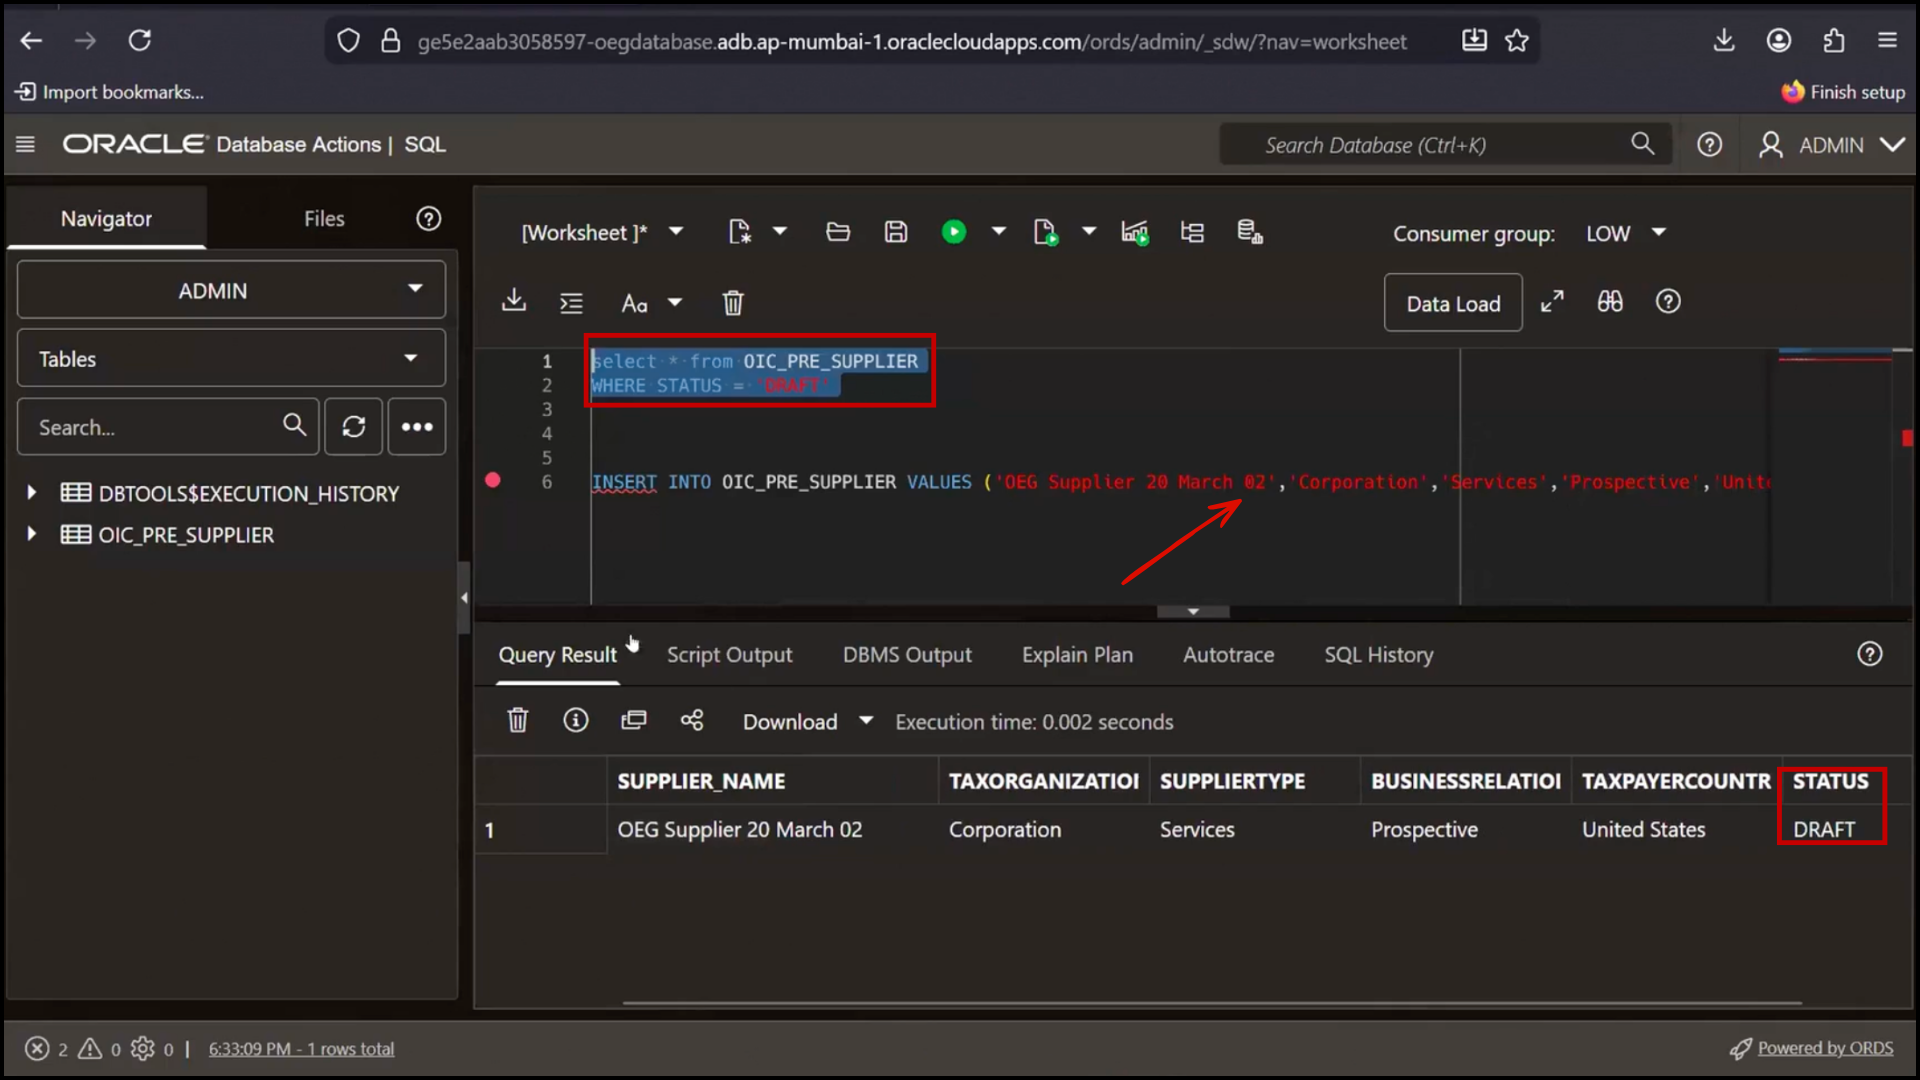Open the Database Actions hamburger menu
The image size is (1920, 1080).
click(x=26, y=145)
